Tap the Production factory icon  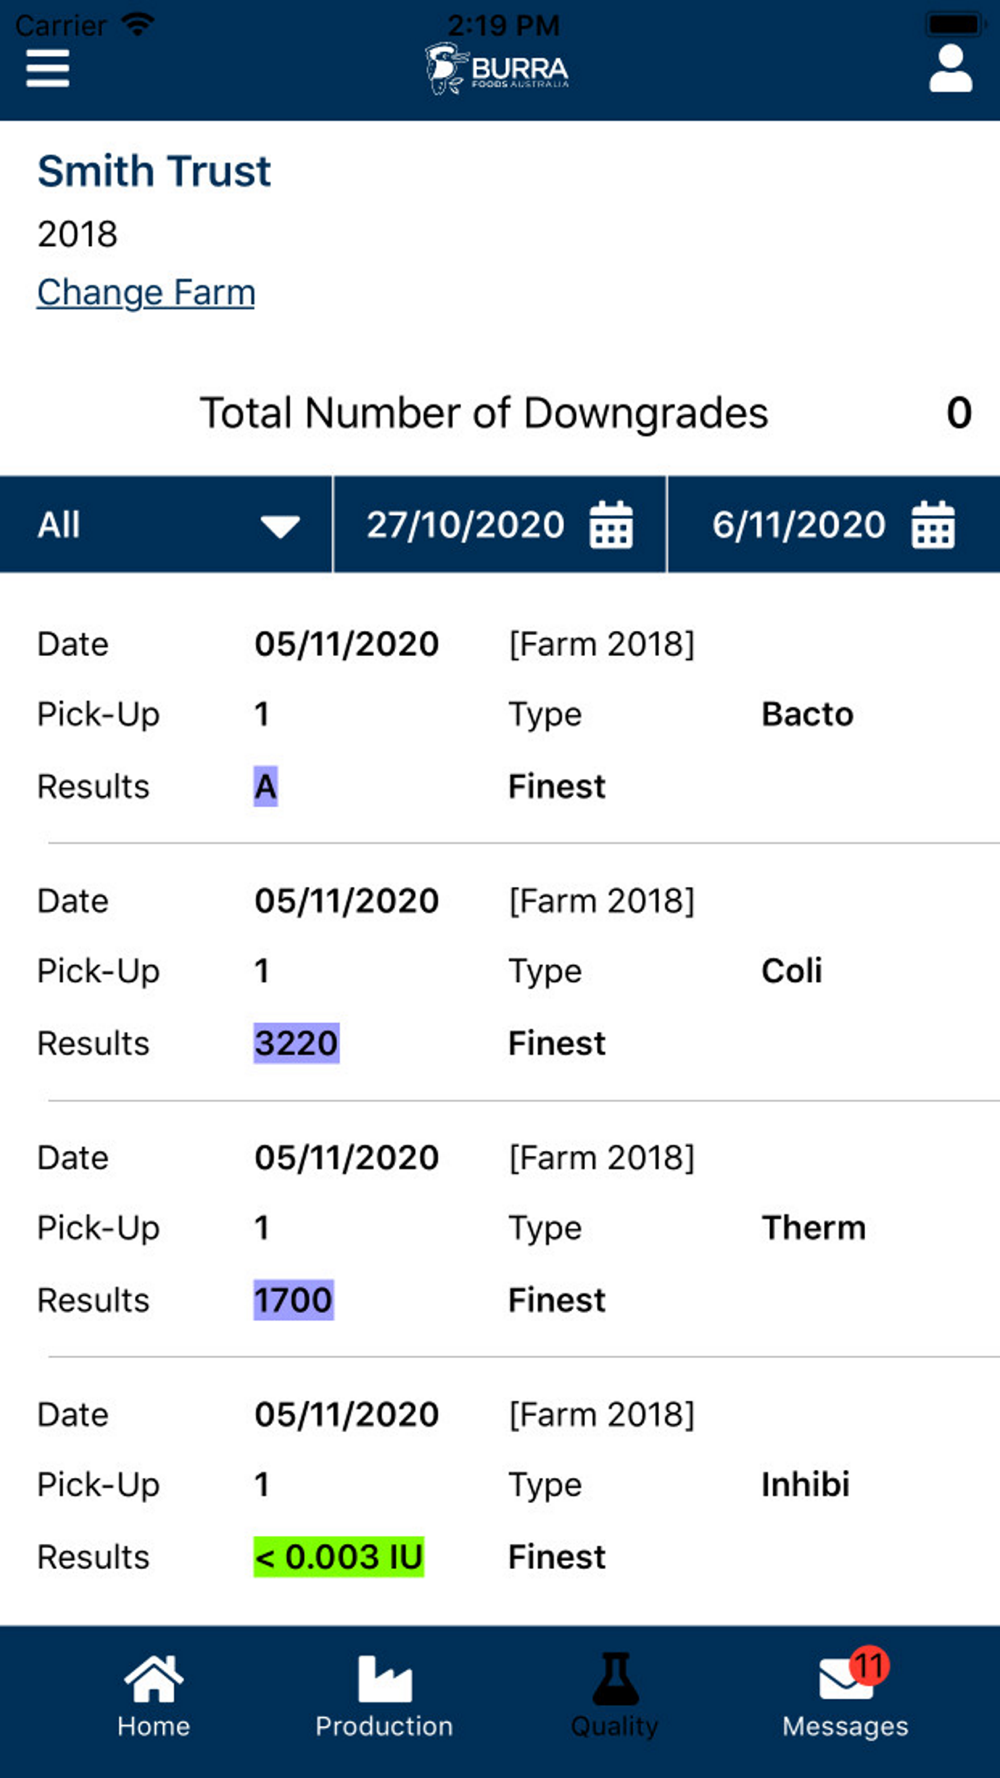(384, 1679)
